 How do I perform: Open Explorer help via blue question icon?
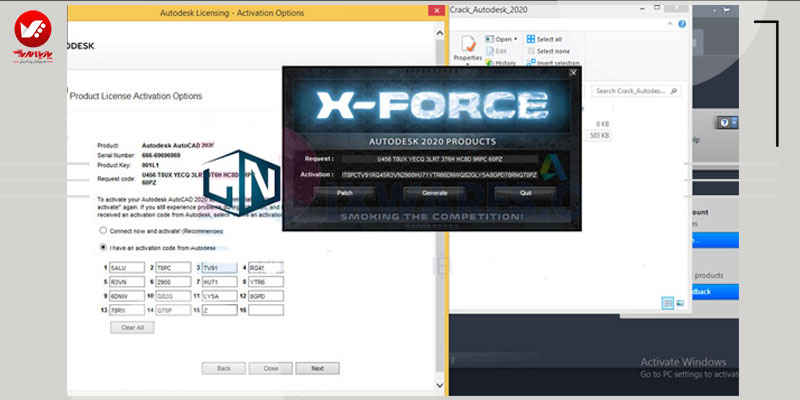682,24
